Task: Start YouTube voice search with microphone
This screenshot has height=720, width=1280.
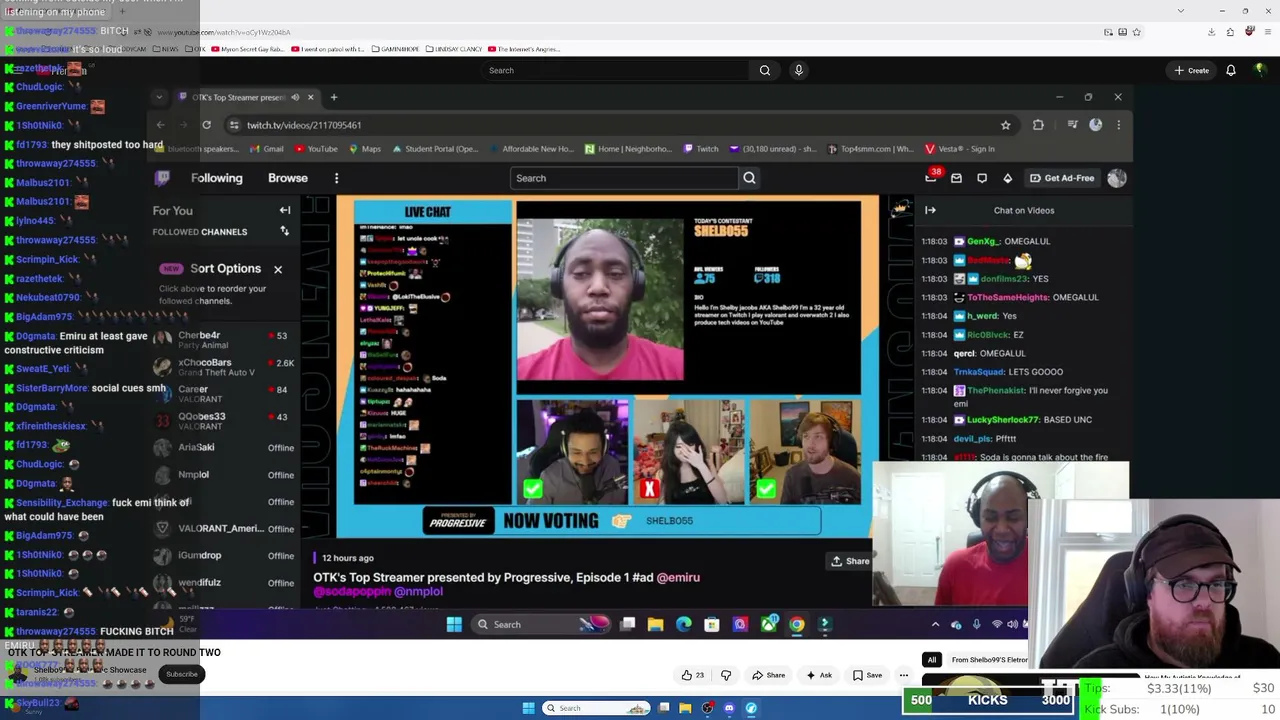Action: tap(798, 70)
